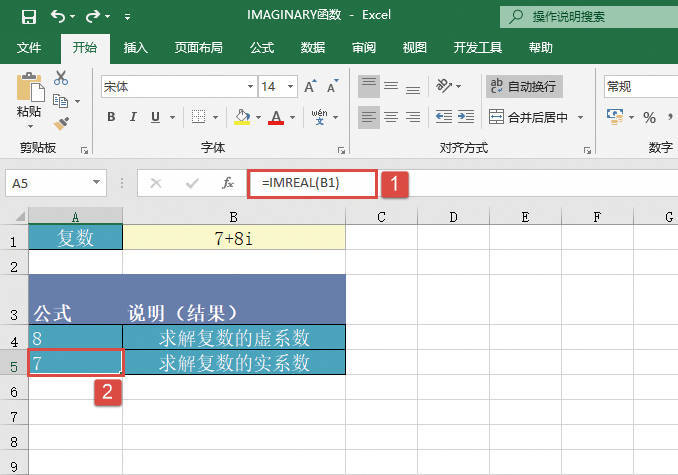The width and height of the screenshot is (678, 475).
Task: Click the Cut scissors icon
Action: click(61, 78)
